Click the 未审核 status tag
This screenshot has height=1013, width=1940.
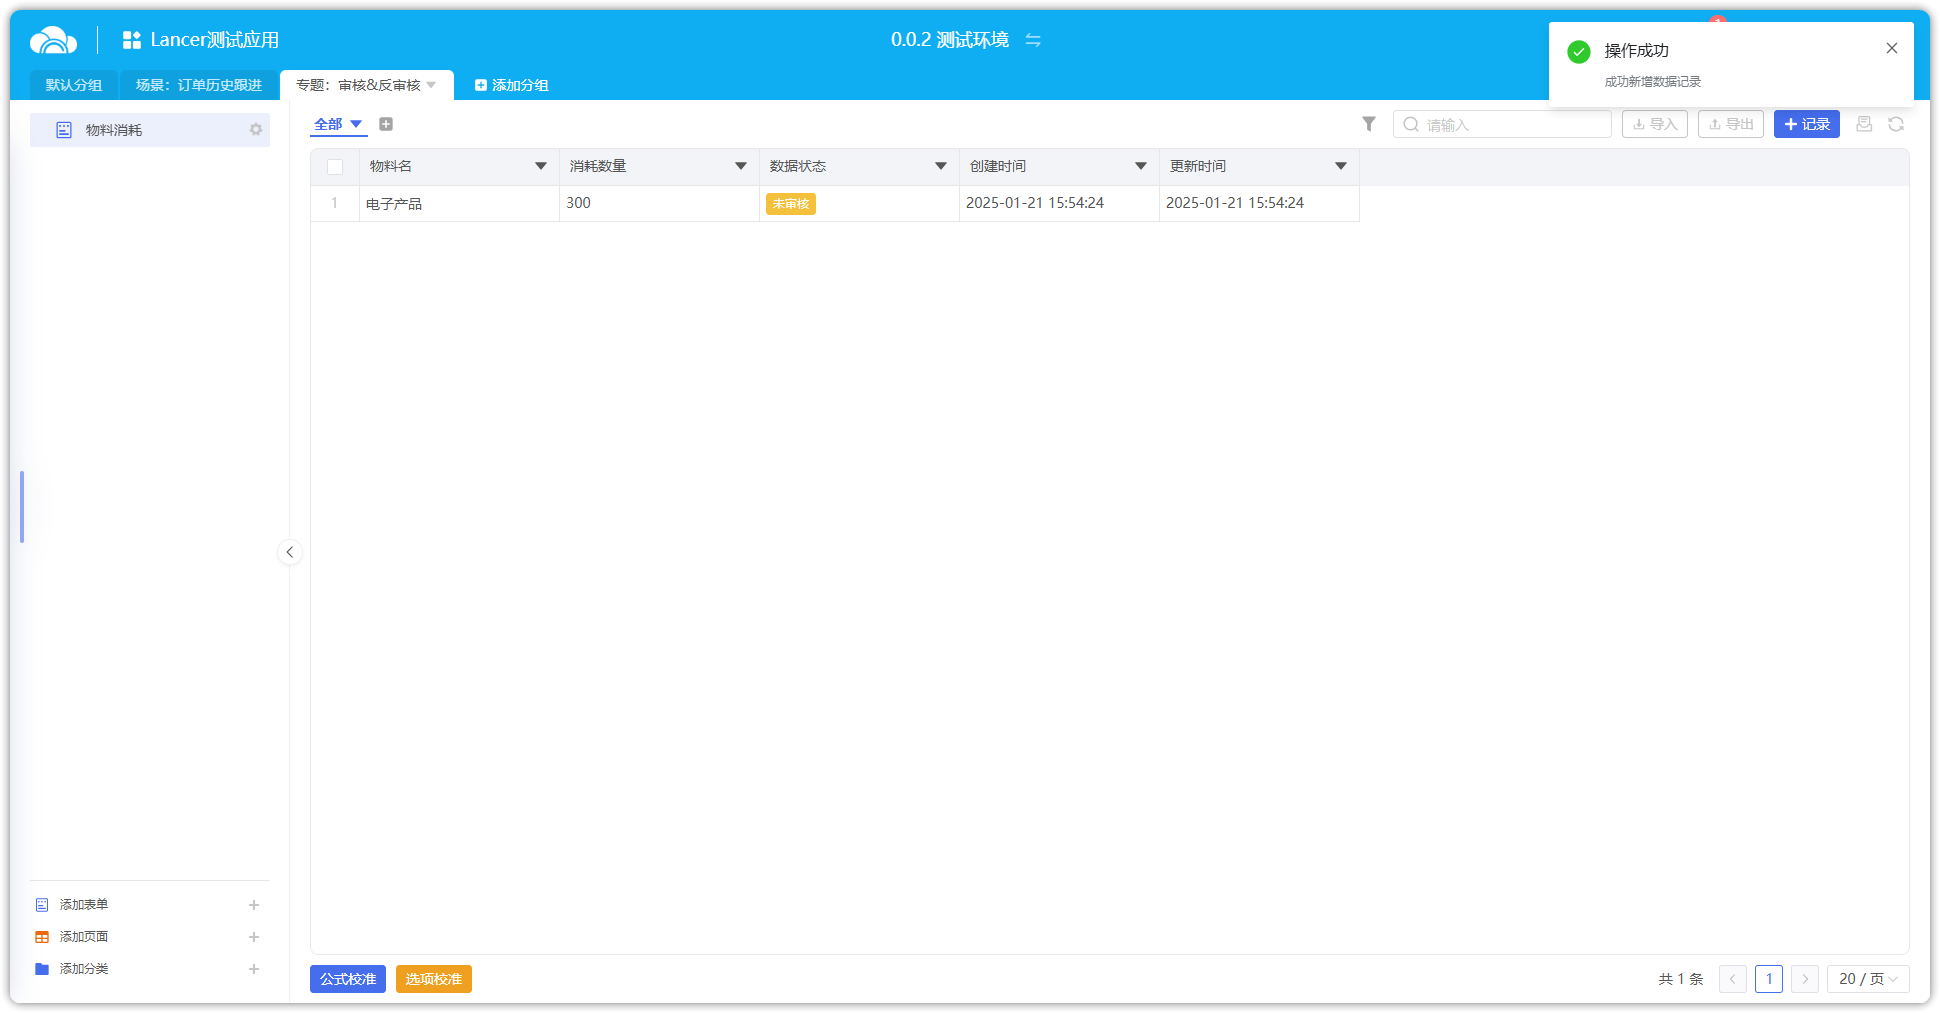pyautogui.click(x=791, y=204)
